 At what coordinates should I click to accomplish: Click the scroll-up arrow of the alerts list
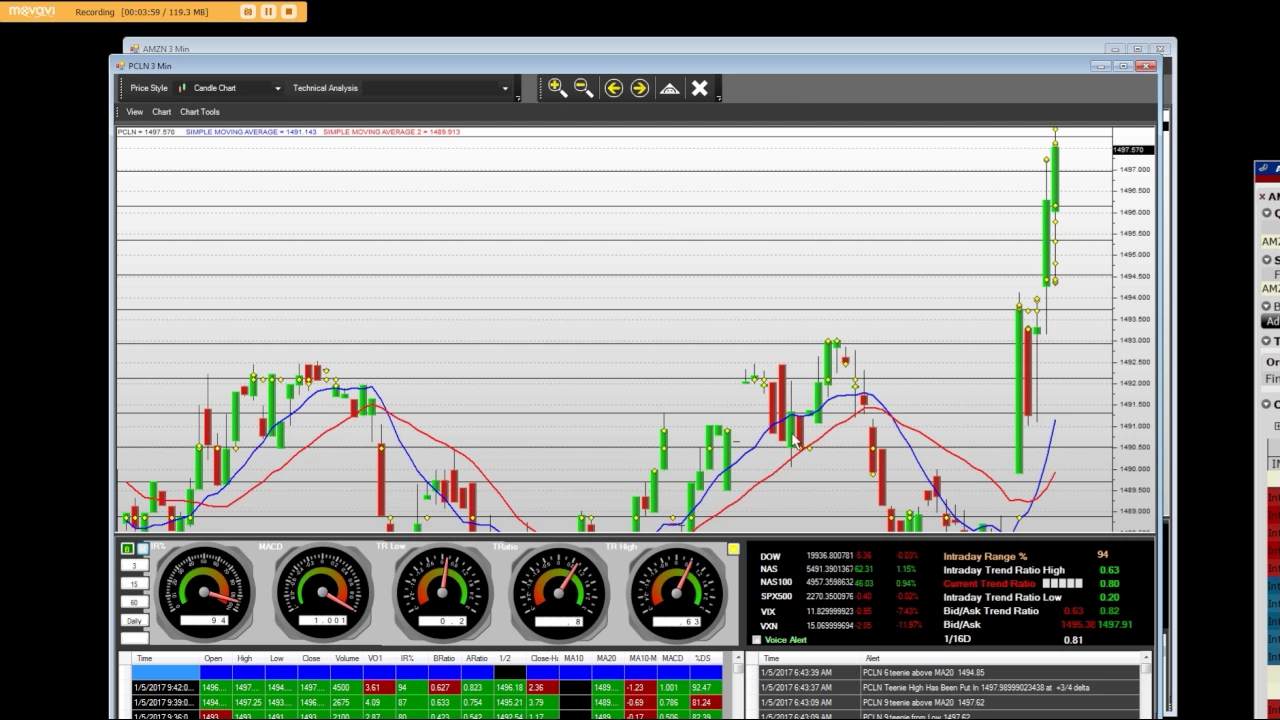[x=1145, y=659]
